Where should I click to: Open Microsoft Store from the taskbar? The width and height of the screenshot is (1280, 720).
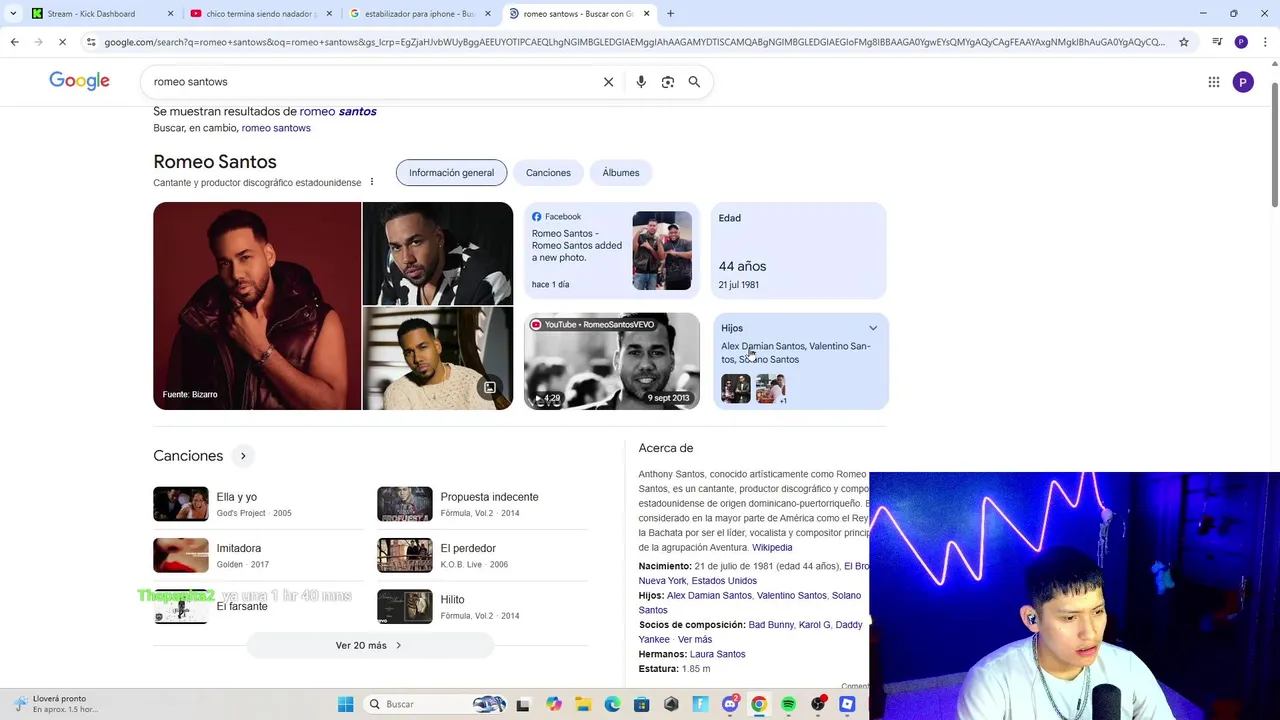641,704
